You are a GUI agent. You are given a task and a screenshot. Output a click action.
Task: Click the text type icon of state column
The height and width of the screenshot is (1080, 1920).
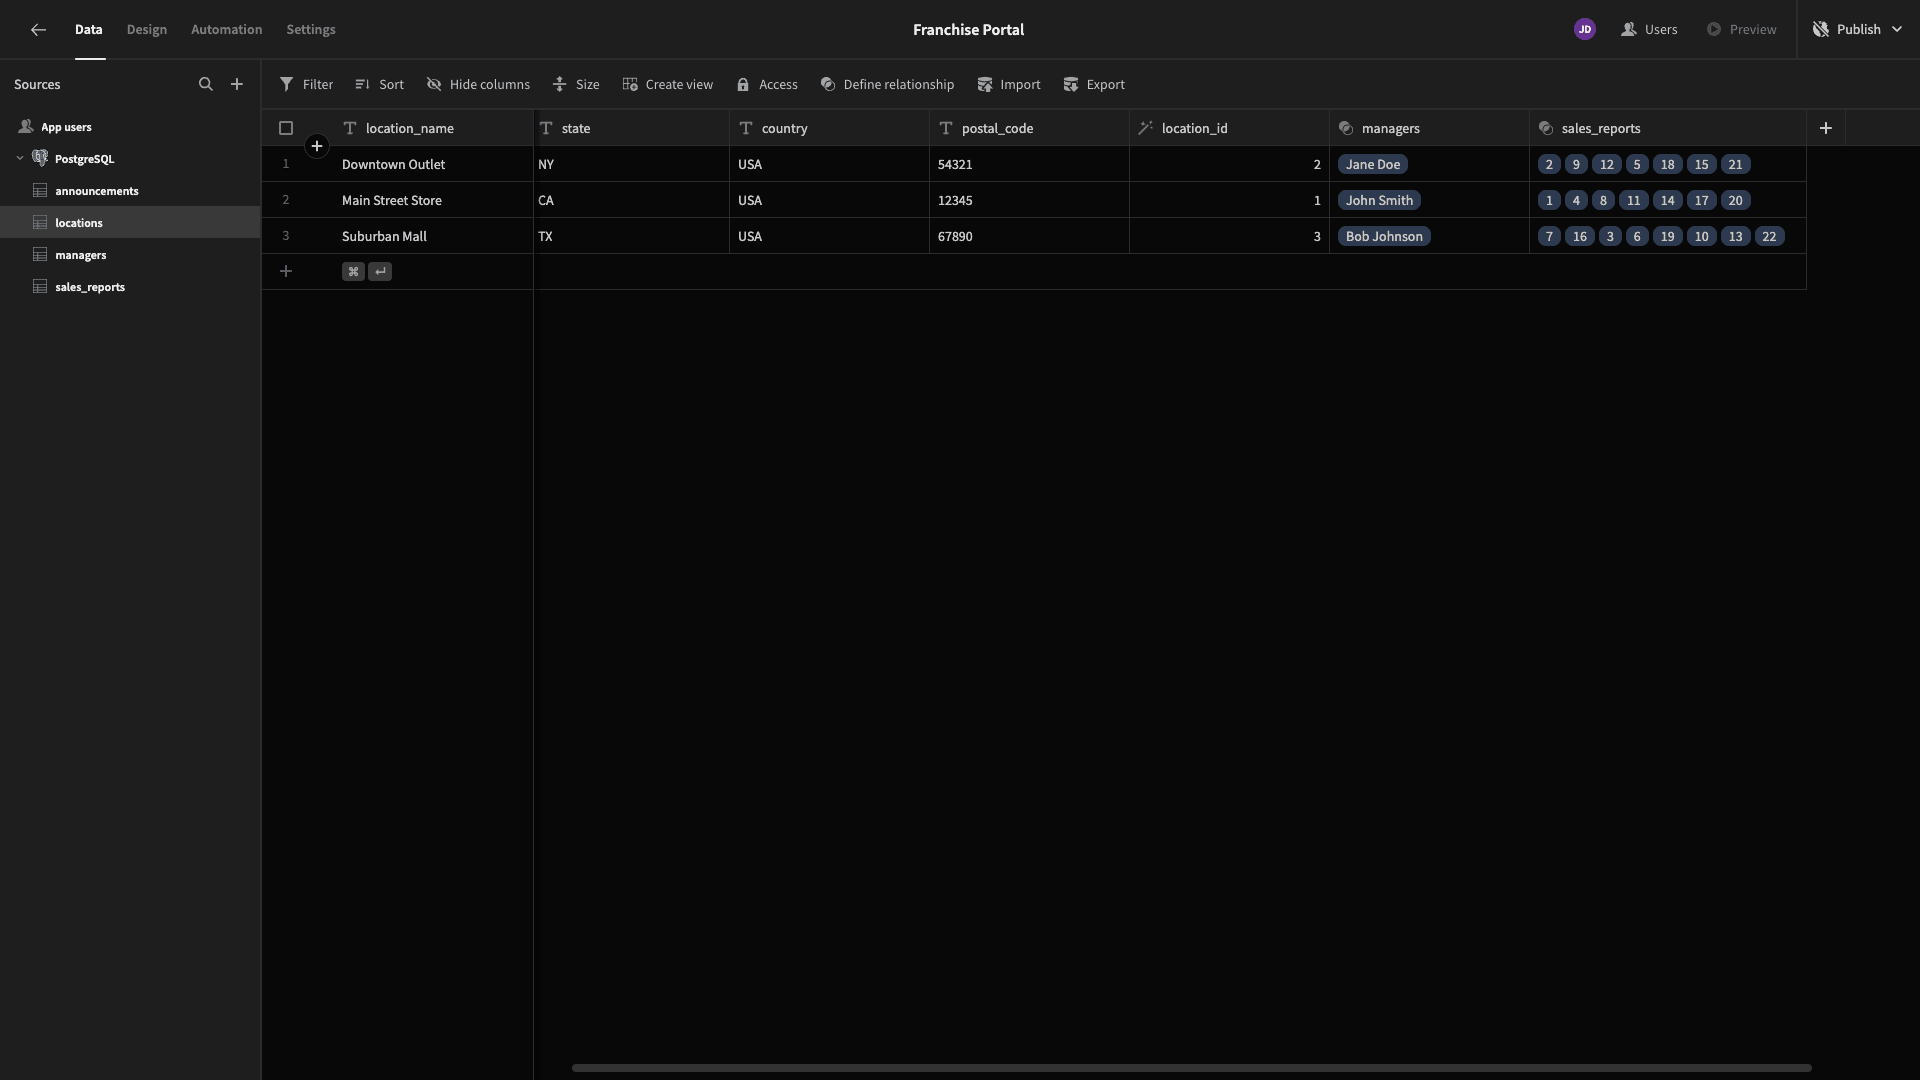click(x=546, y=128)
